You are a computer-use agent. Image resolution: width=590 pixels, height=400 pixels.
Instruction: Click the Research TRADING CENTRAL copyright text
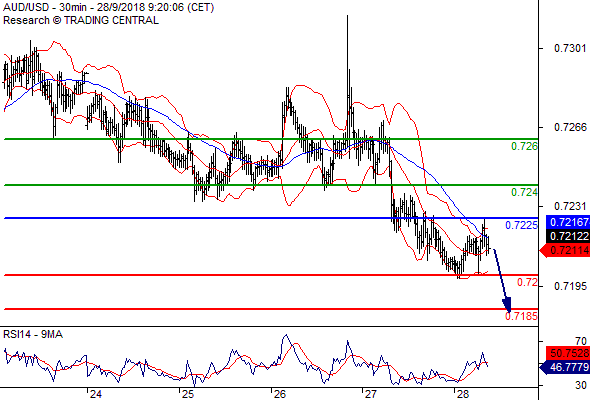(81, 20)
